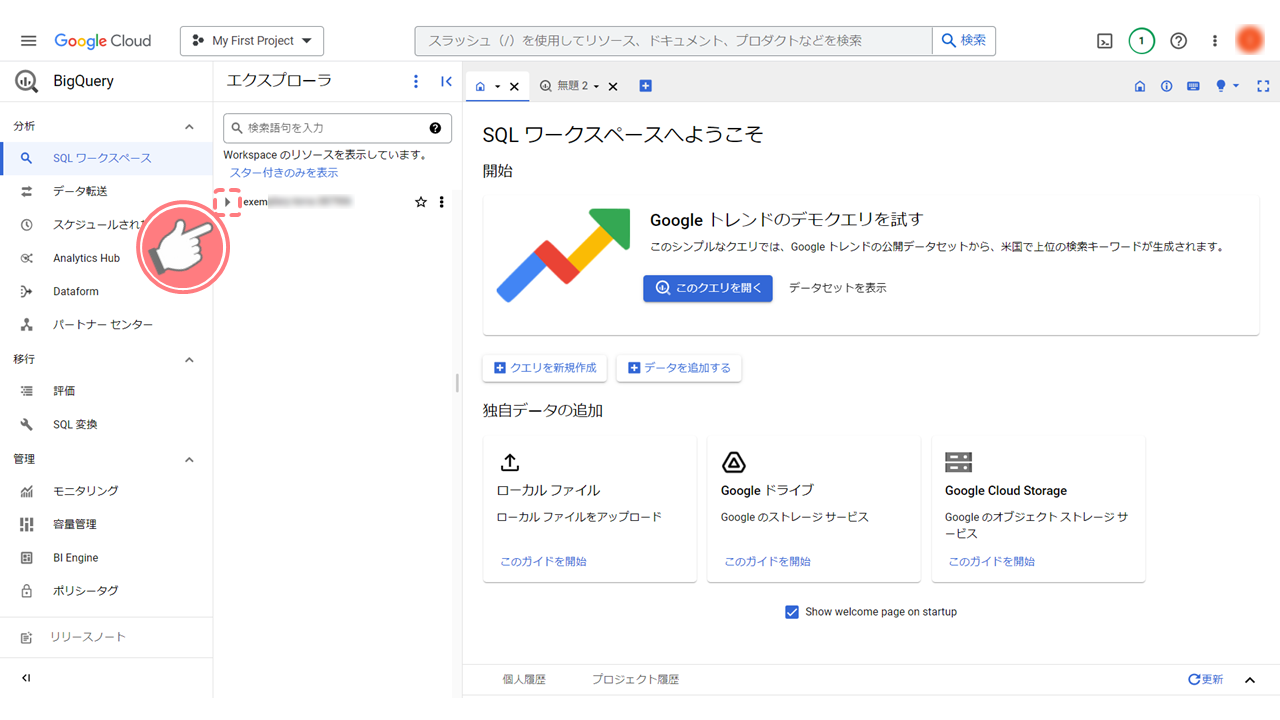Viewport: 1280px width, 720px height.
Task: Open the 無題 2 tab dropdown arrow
Action: (x=596, y=87)
